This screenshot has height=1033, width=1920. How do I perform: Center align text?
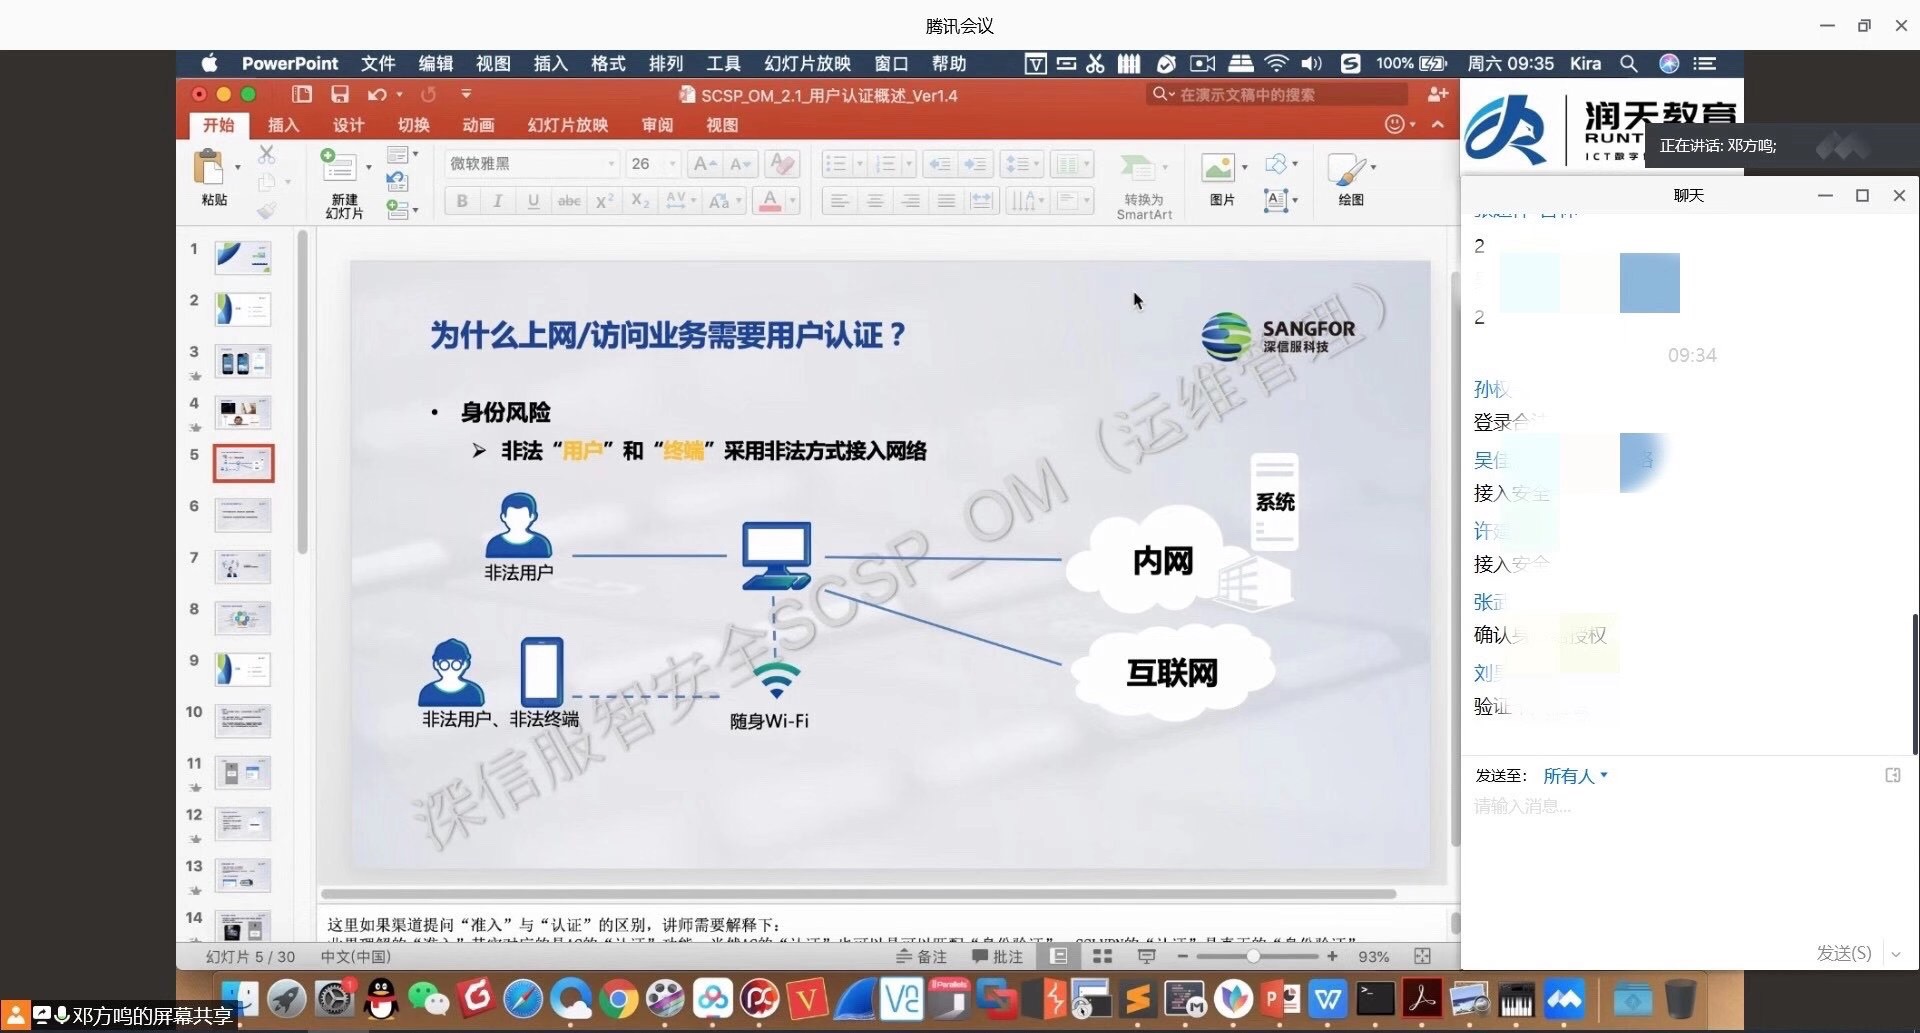click(x=875, y=201)
